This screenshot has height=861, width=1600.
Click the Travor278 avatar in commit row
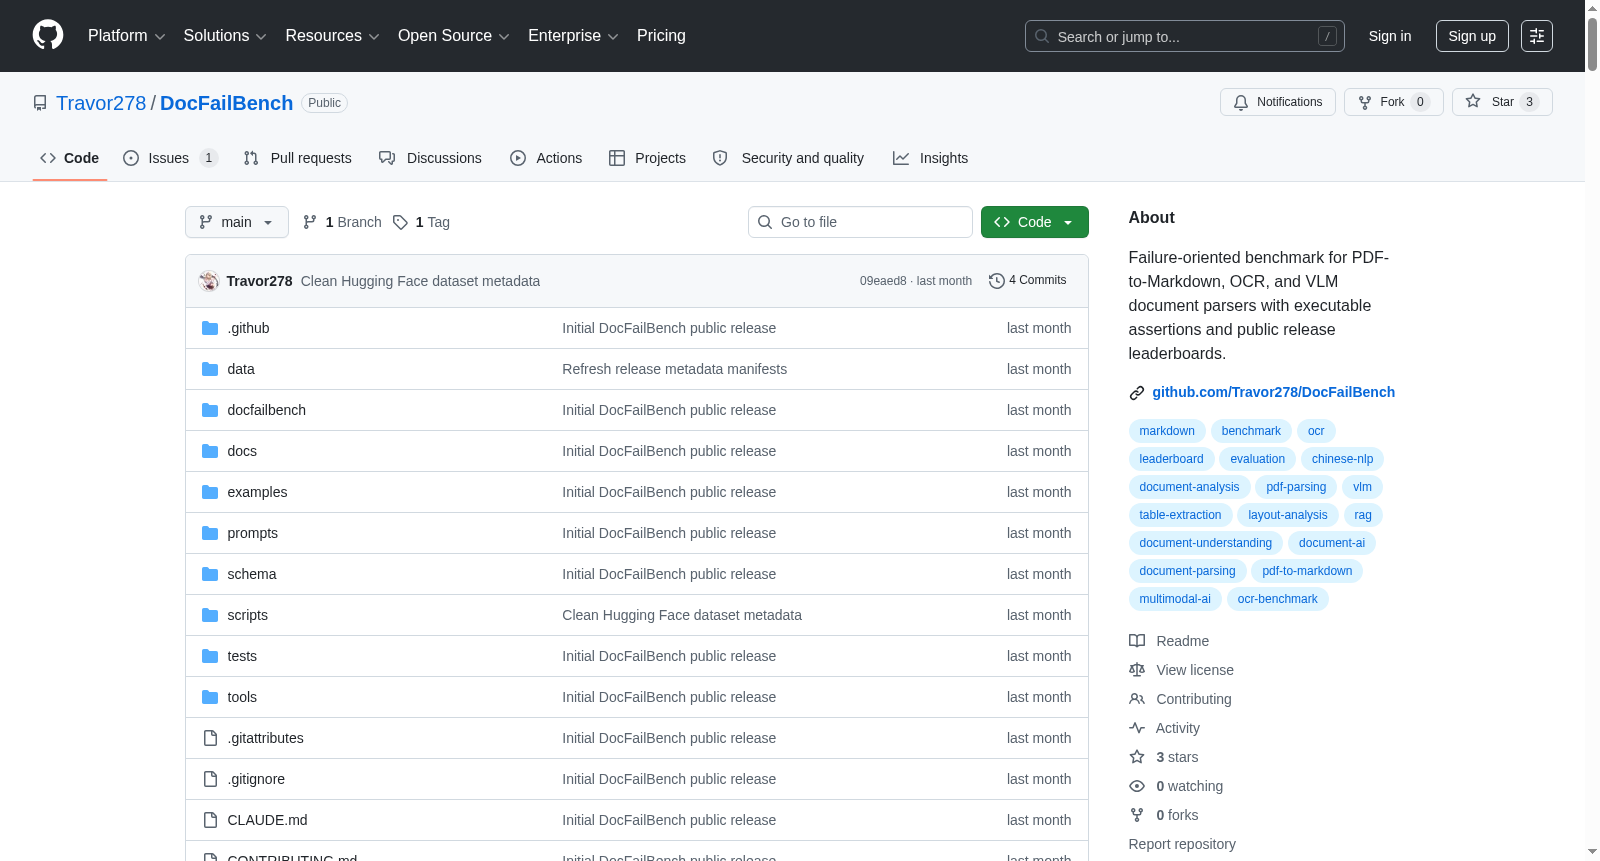pyautogui.click(x=209, y=281)
